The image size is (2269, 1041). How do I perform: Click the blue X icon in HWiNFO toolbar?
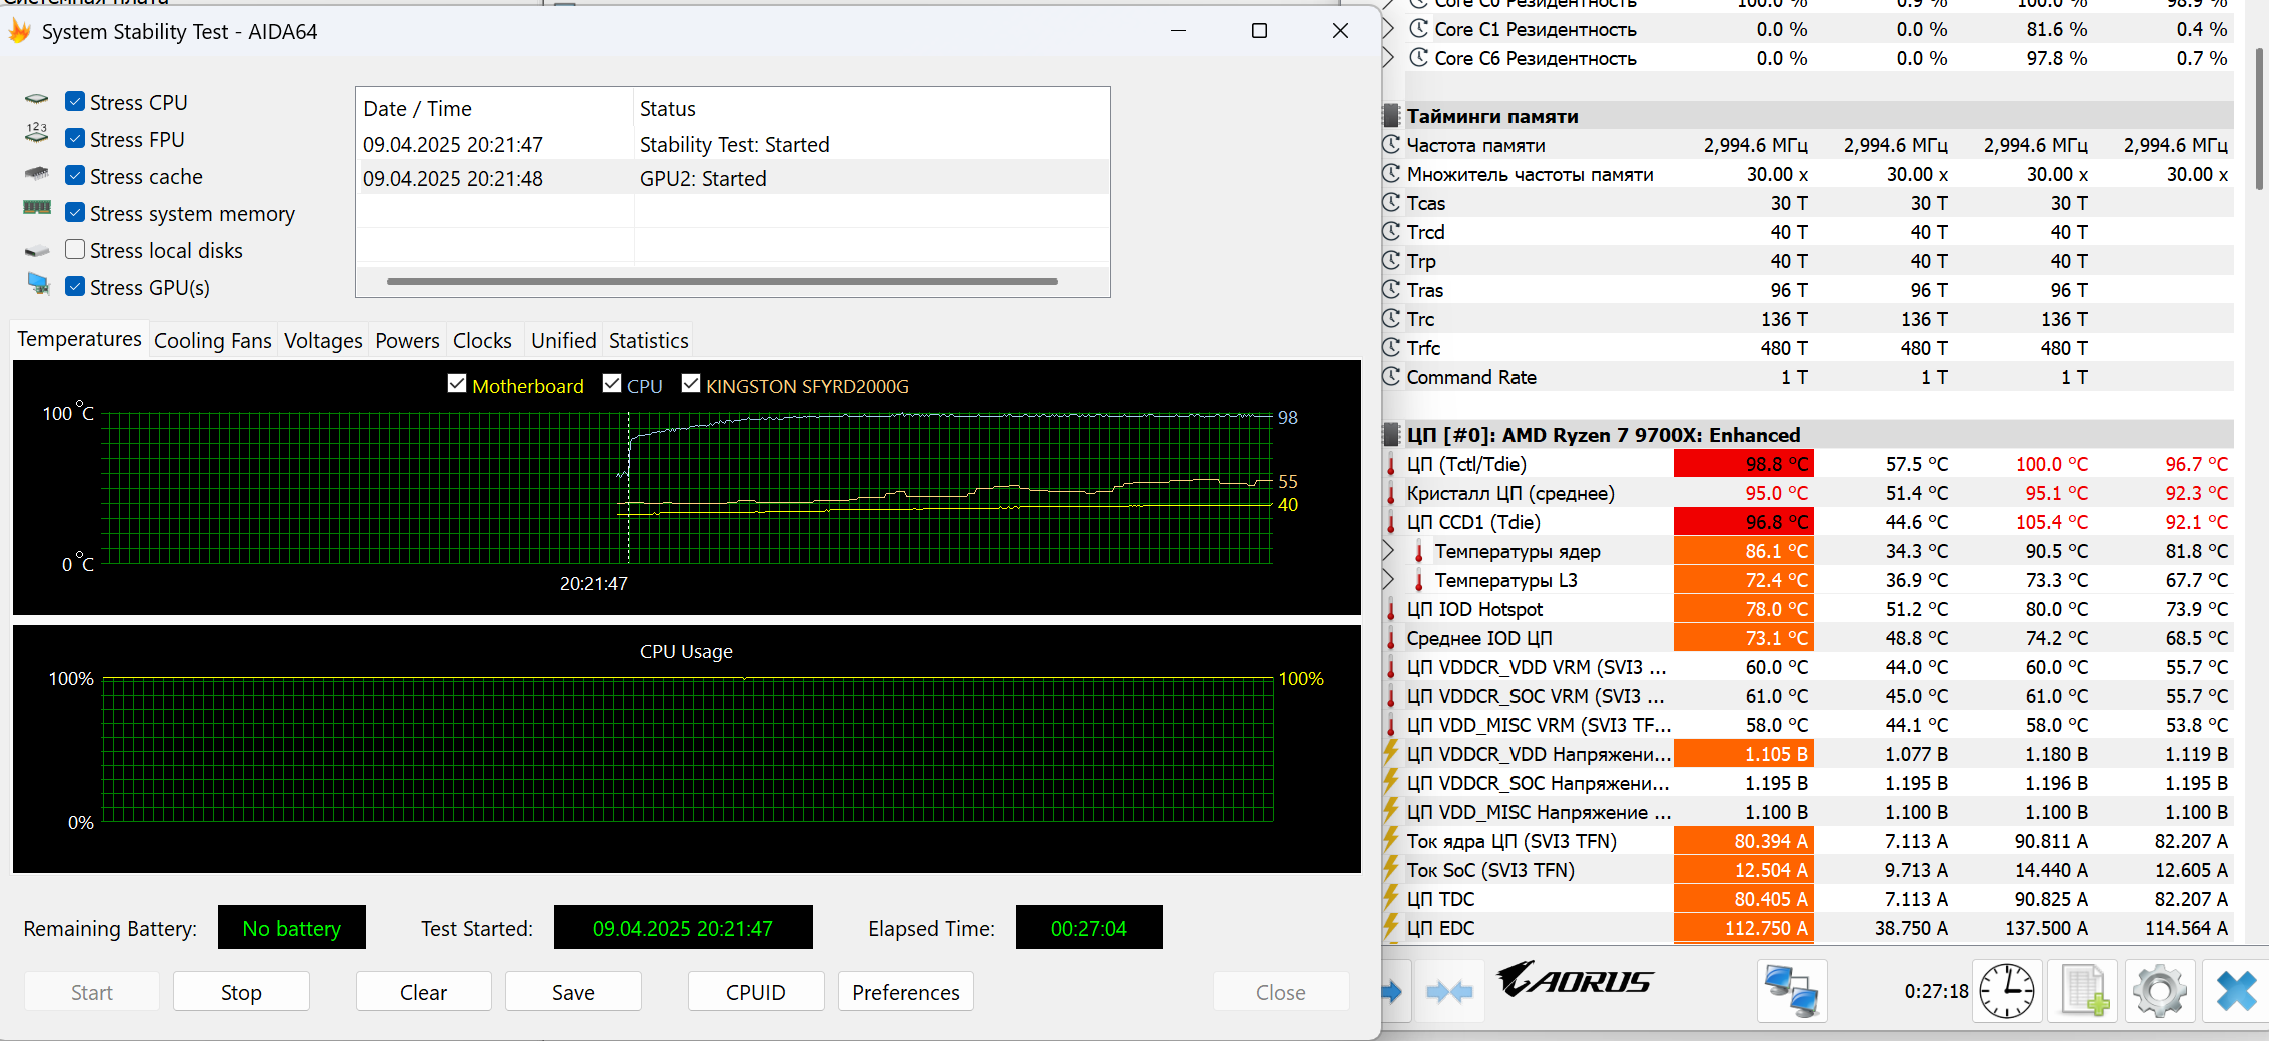pyautogui.click(x=2236, y=991)
